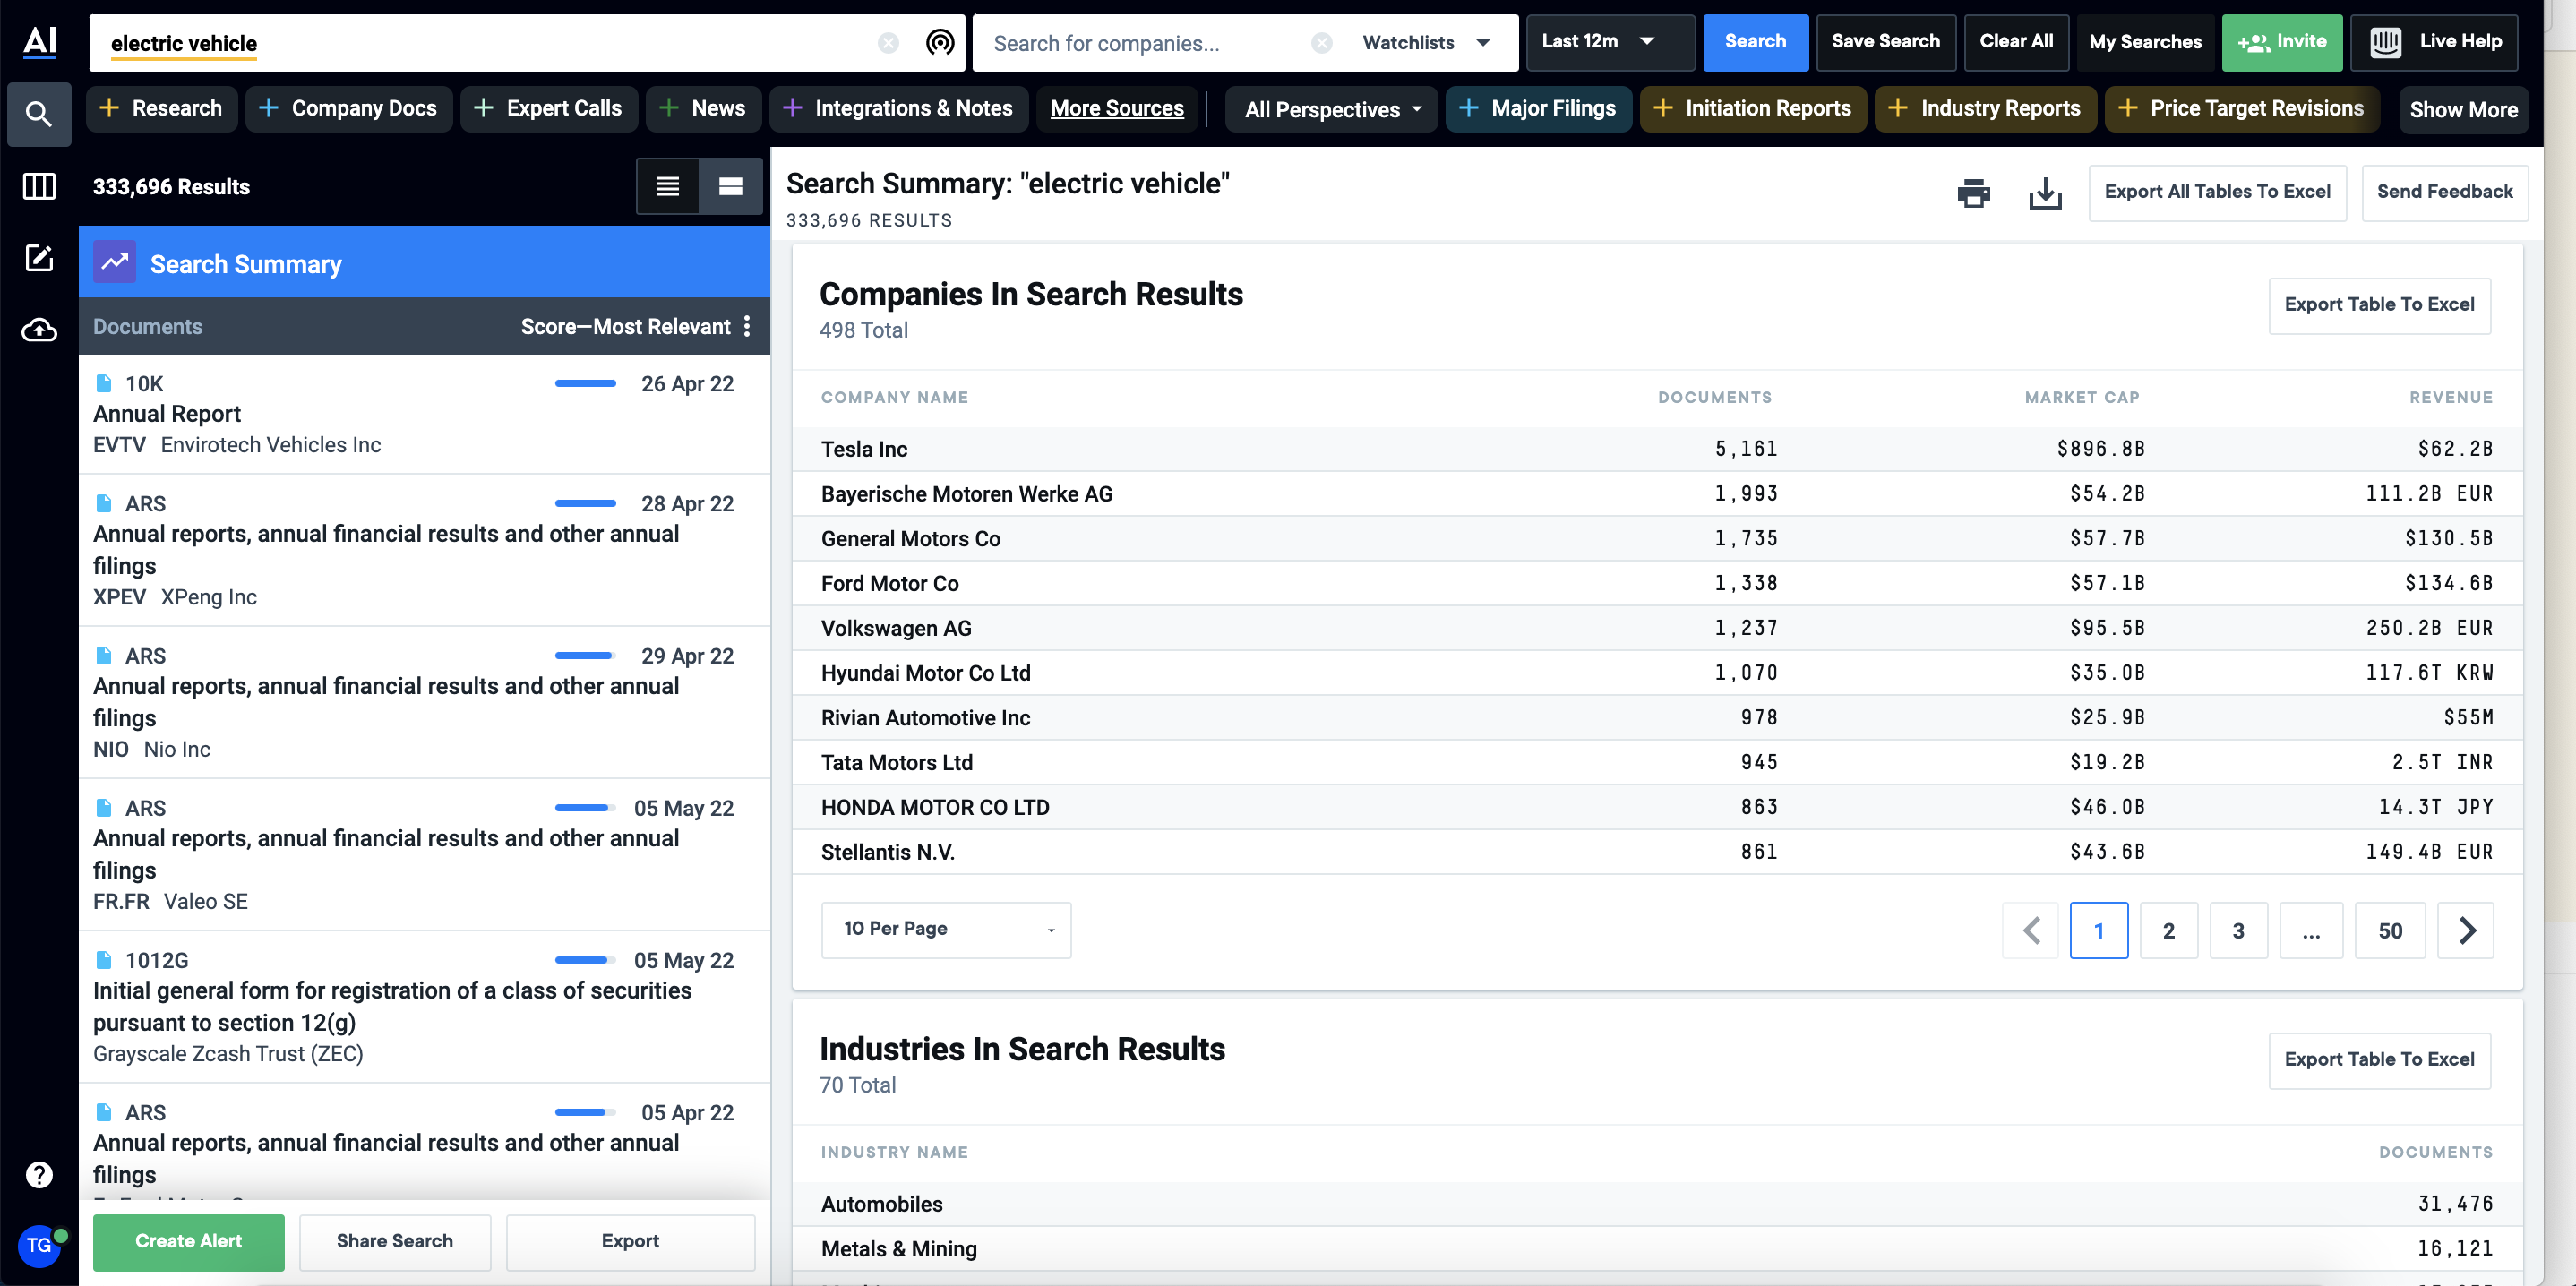Change the 10 Per Page dropdown
Viewport: 2576px width, 1286px height.
click(x=946, y=930)
